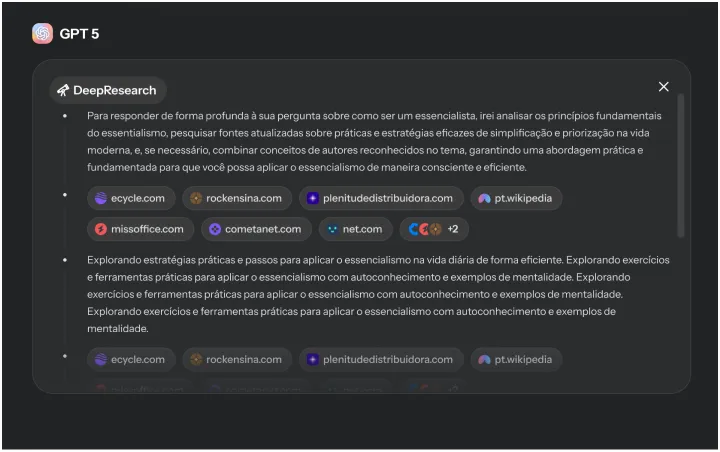720x452 pixels.
Task: Click paragraph starting 'Explorando estratégias práticas'
Action: pyautogui.click(x=378, y=294)
